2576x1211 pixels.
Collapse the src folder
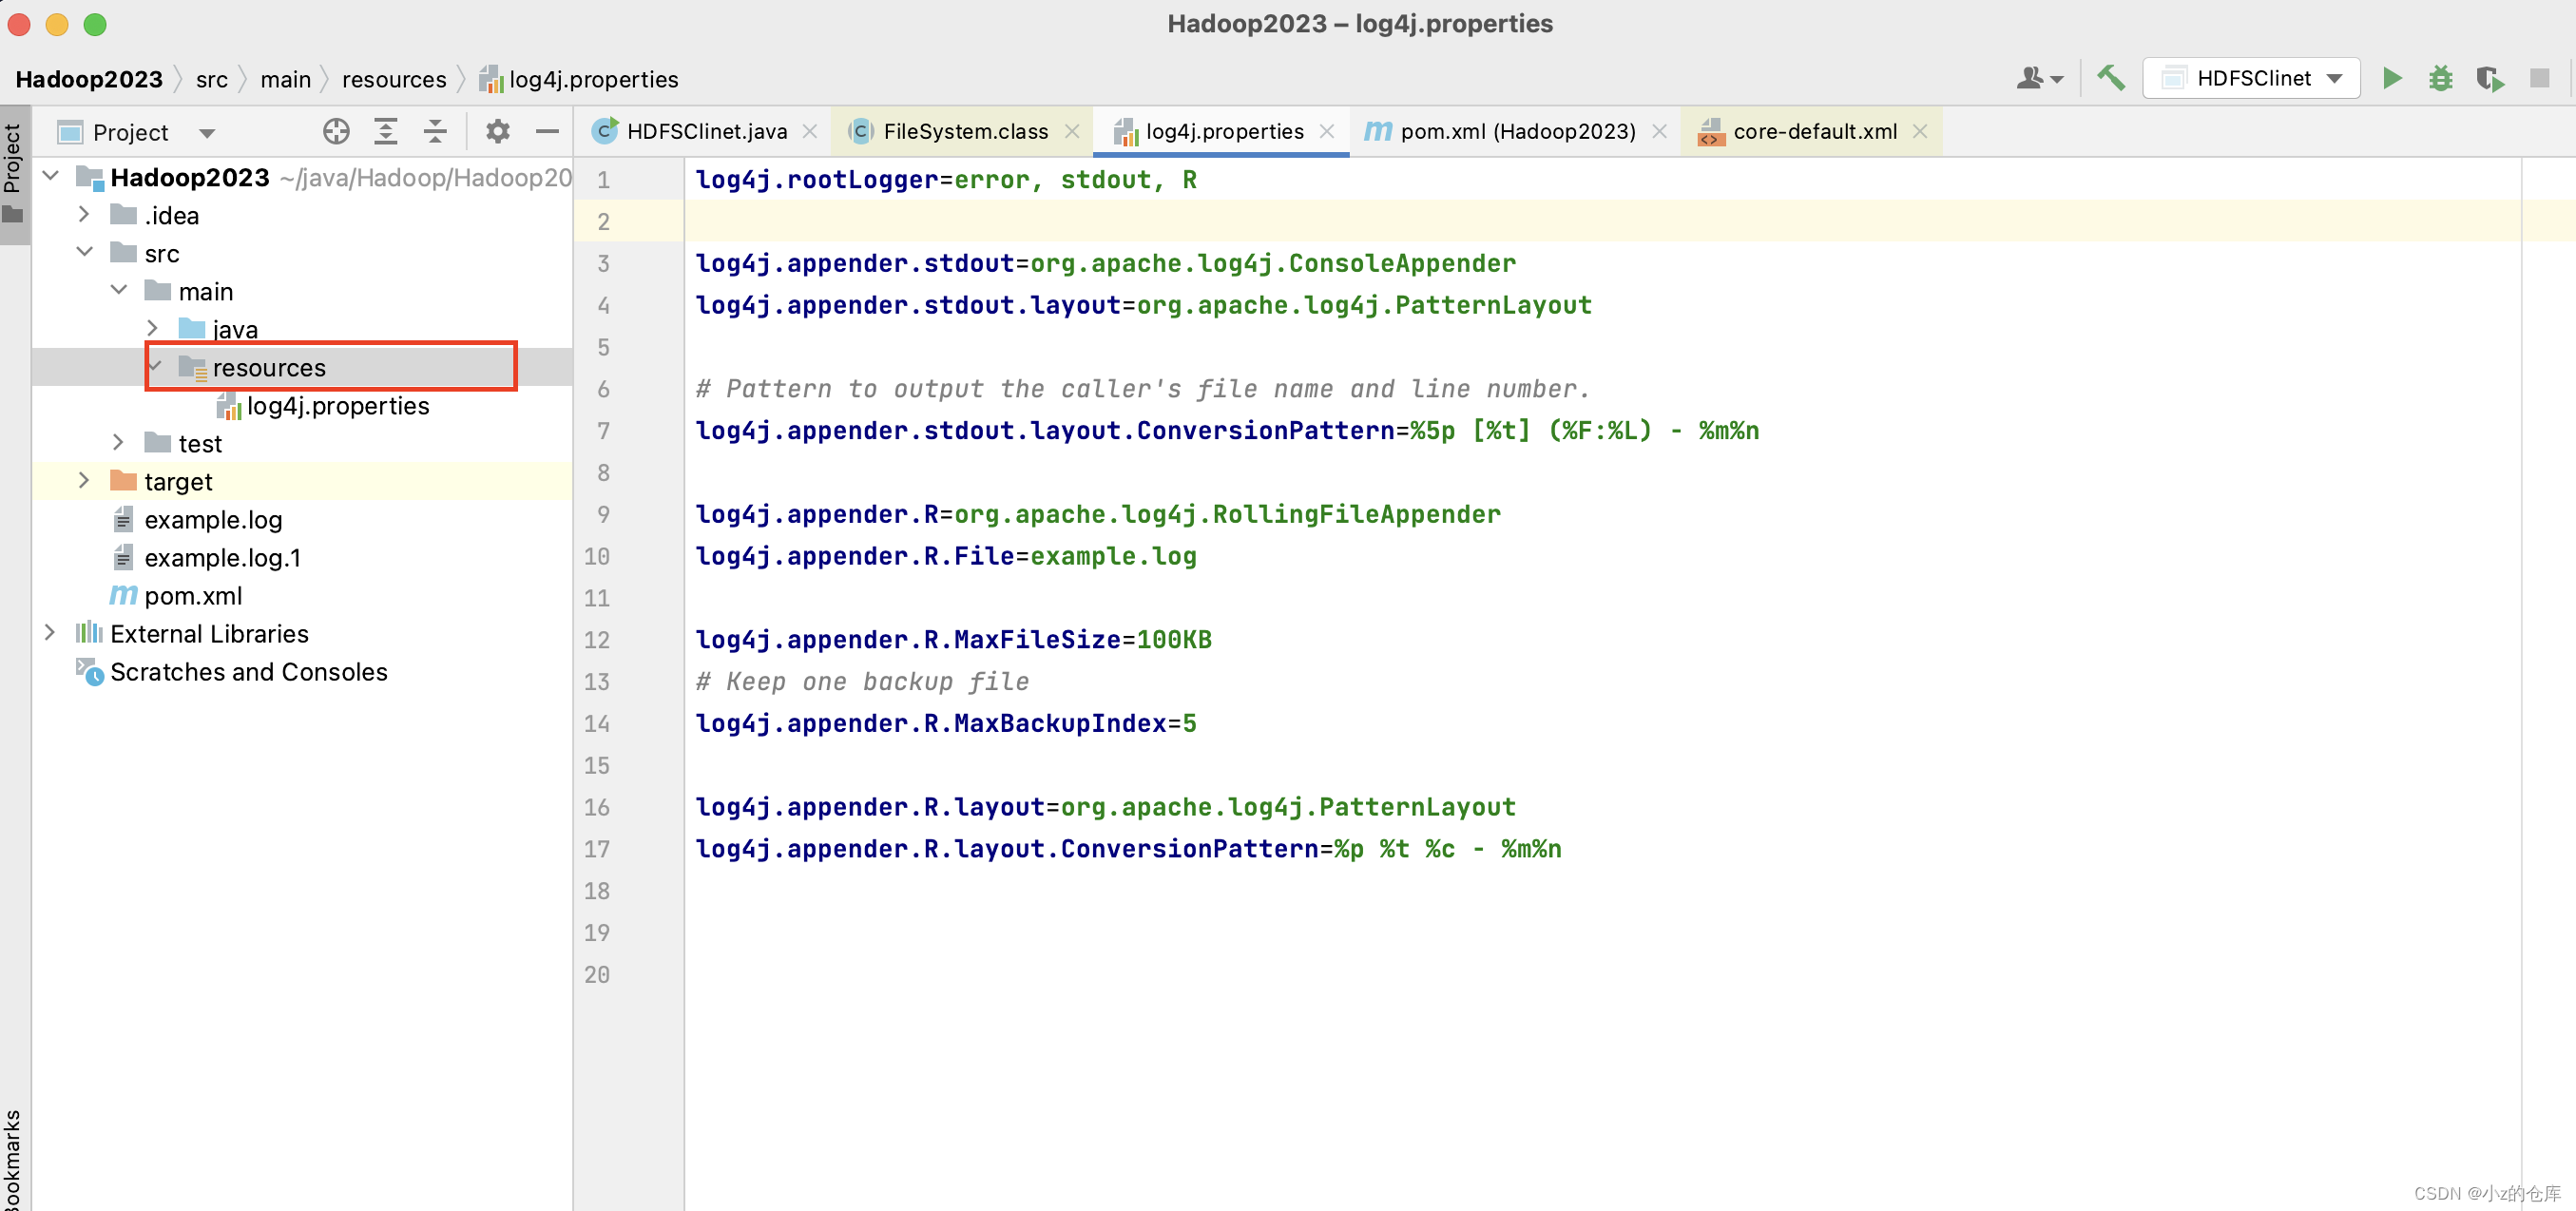[x=84, y=252]
